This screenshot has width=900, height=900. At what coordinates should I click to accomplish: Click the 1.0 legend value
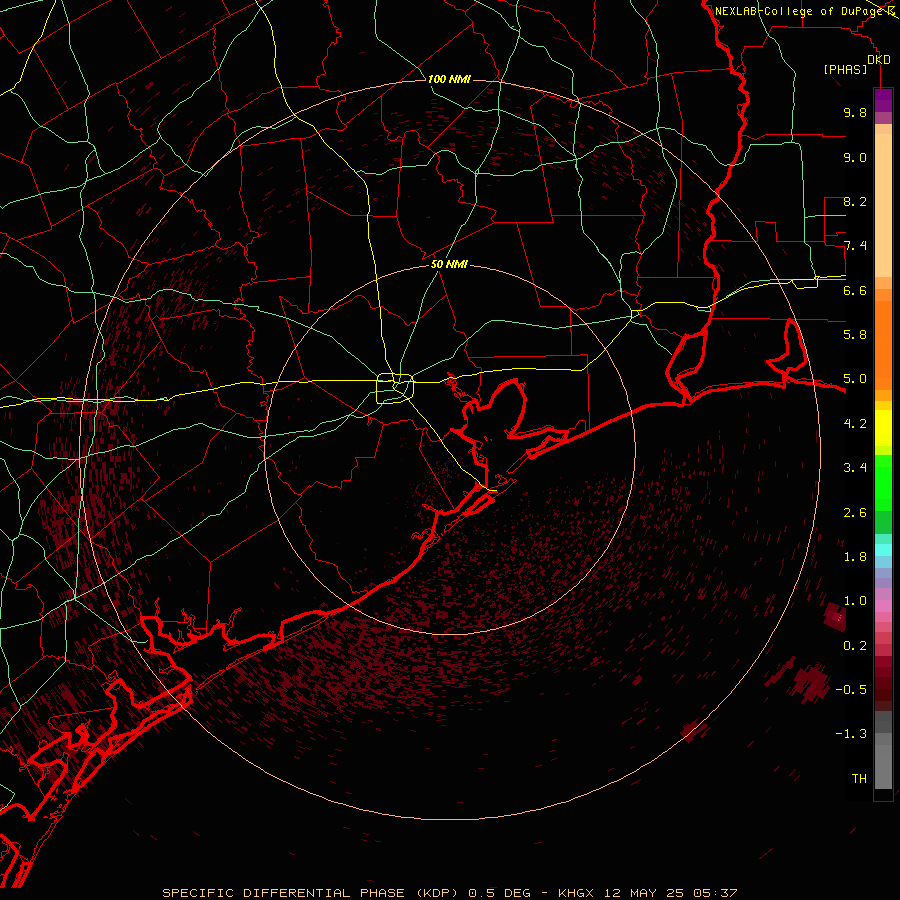click(855, 601)
